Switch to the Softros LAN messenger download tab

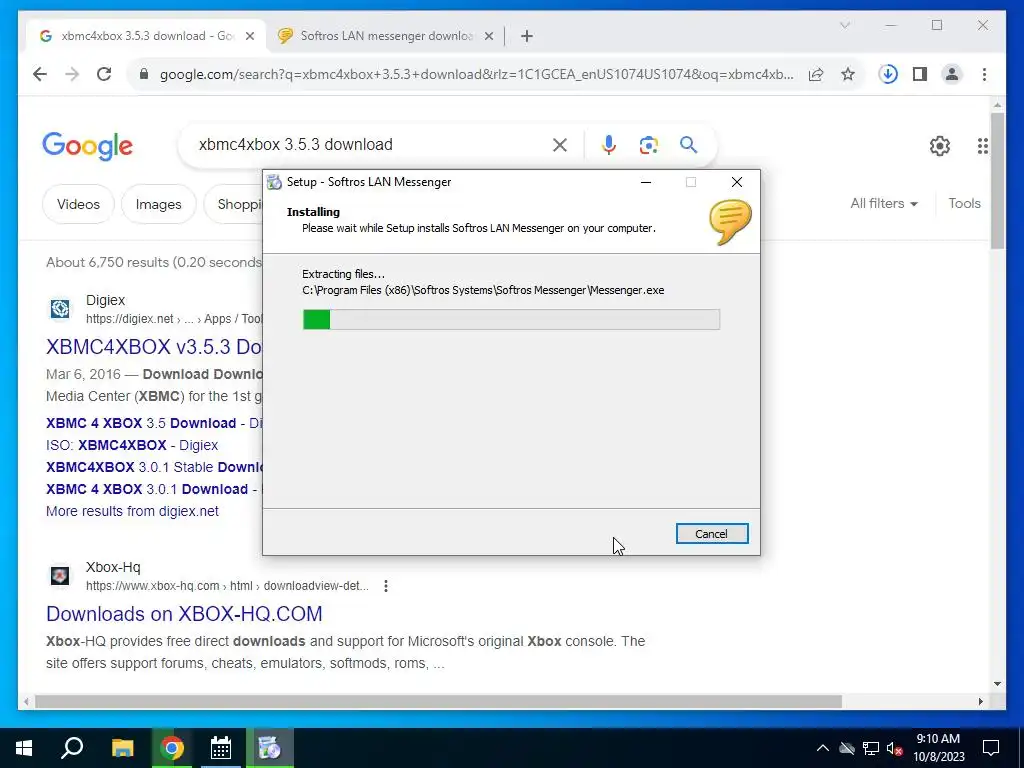385,36
